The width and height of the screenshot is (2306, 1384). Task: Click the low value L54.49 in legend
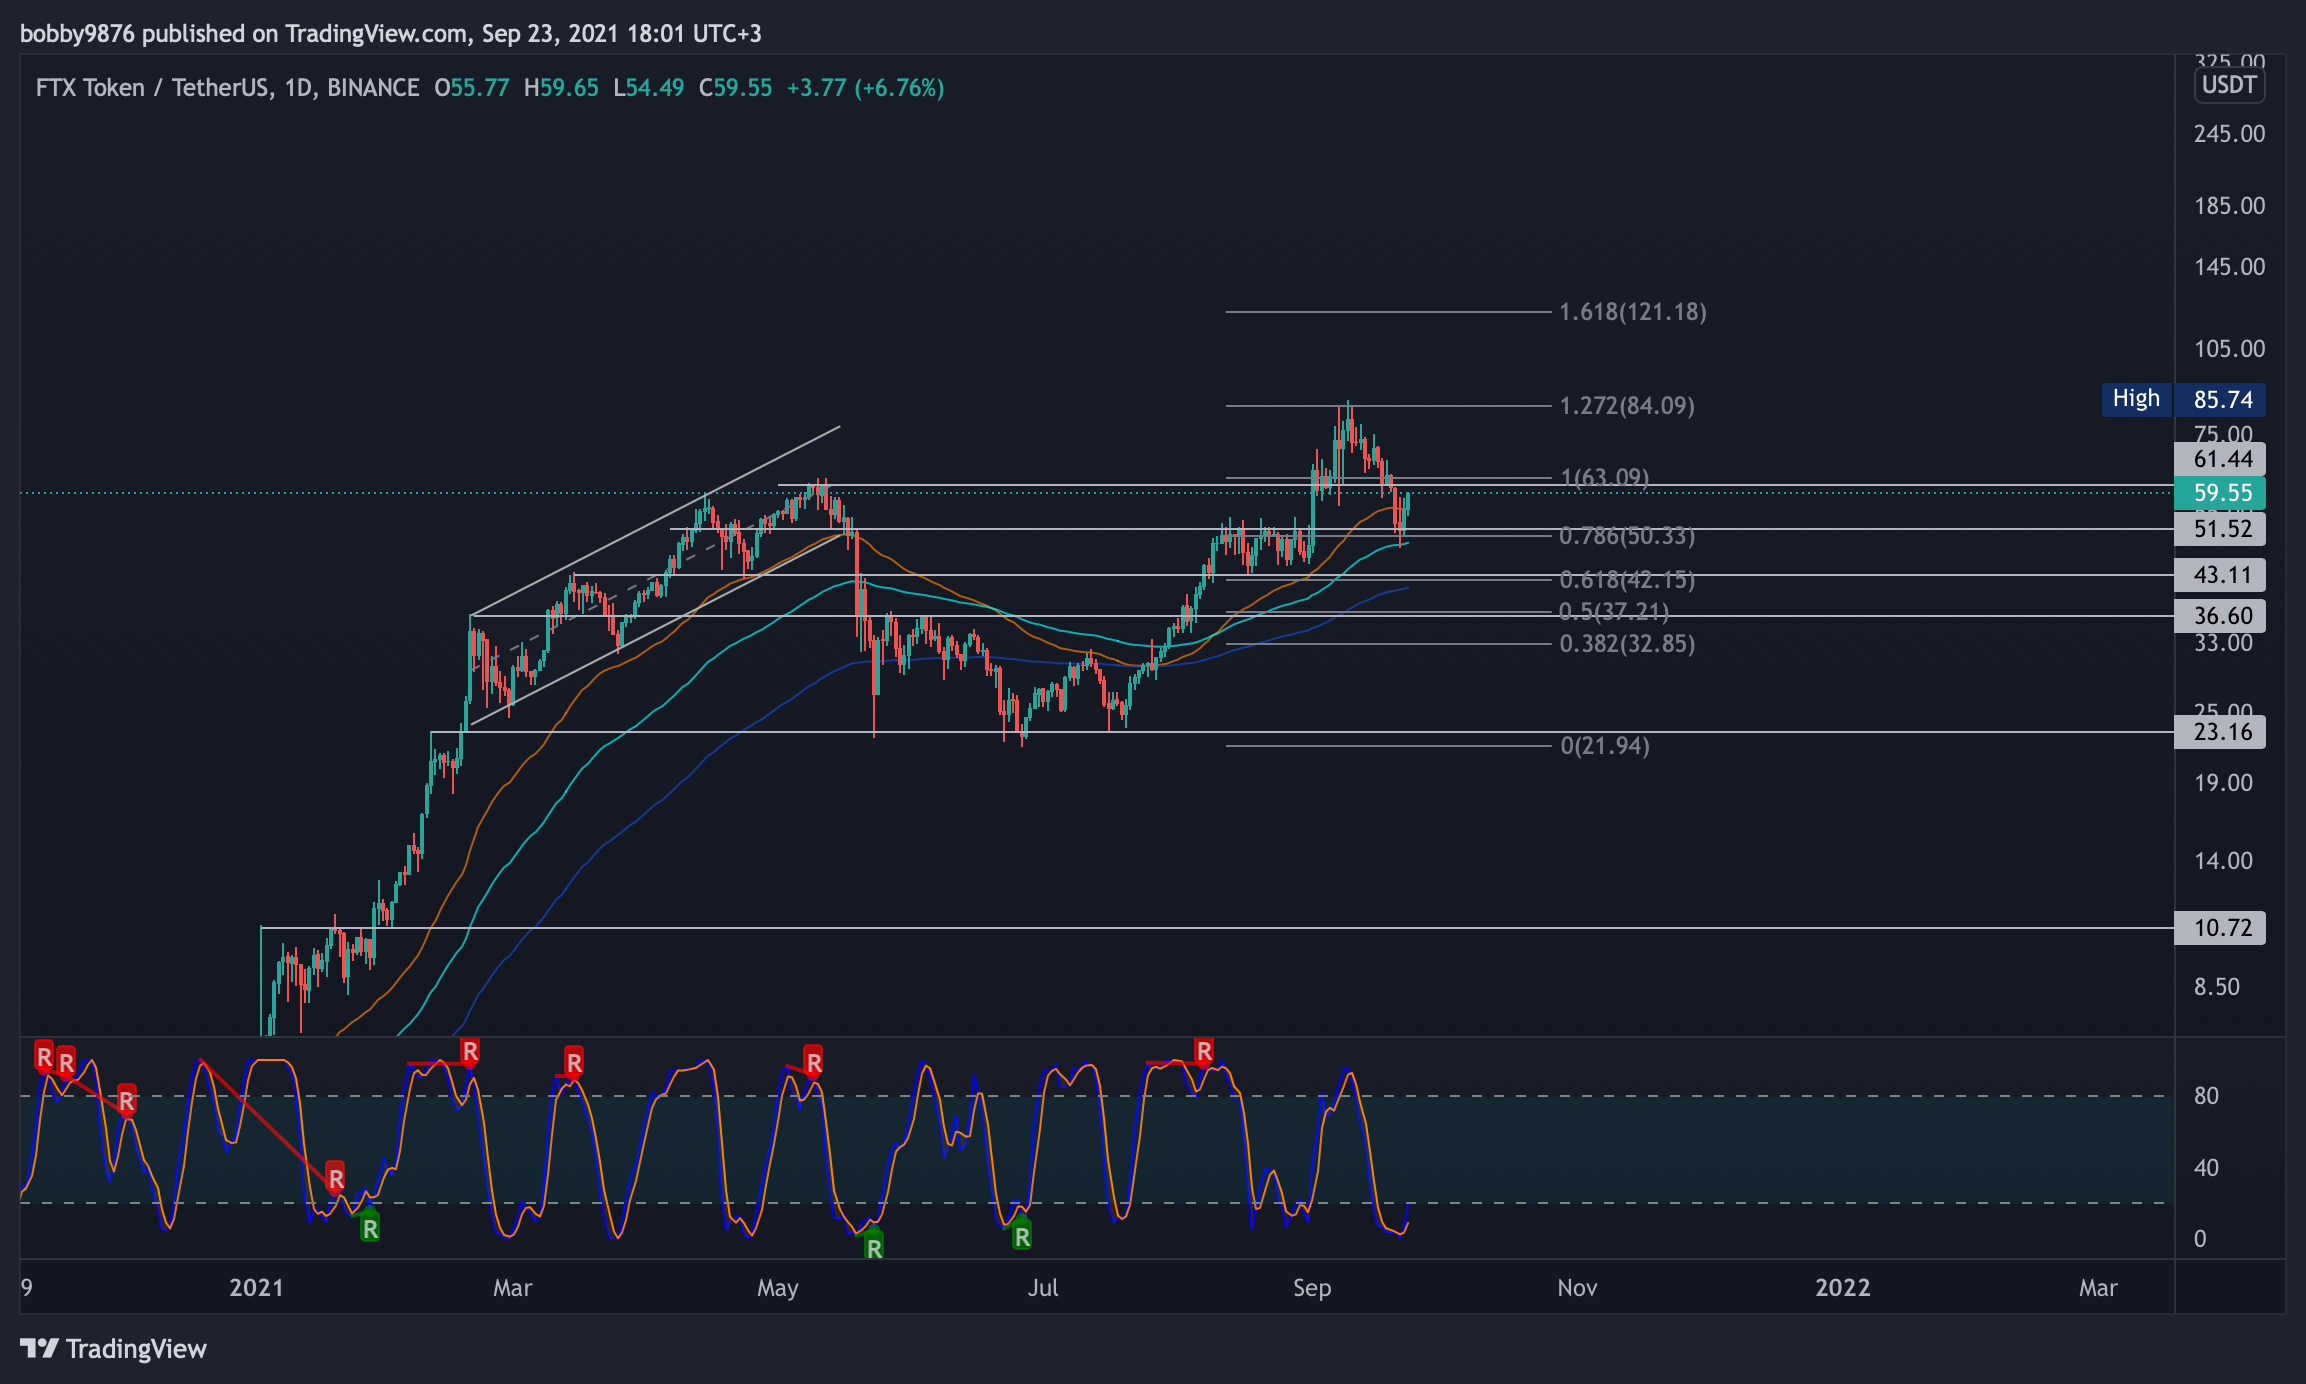[x=649, y=88]
